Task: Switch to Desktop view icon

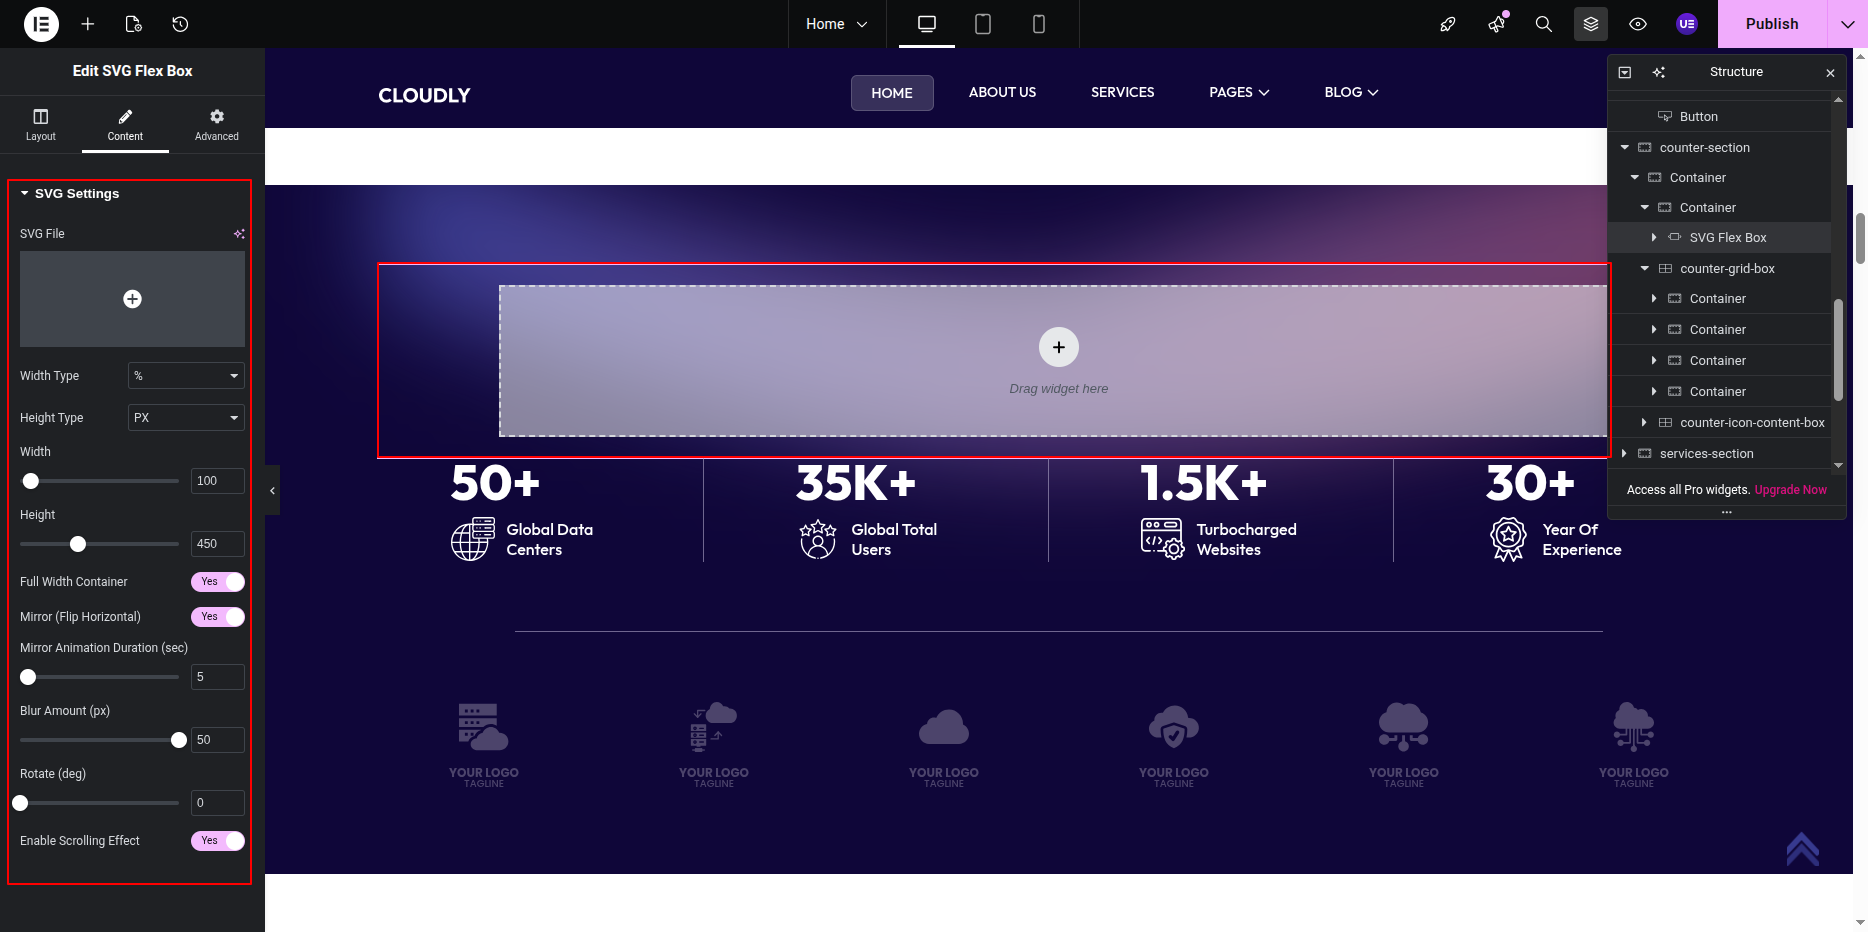Action: point(927,24)
